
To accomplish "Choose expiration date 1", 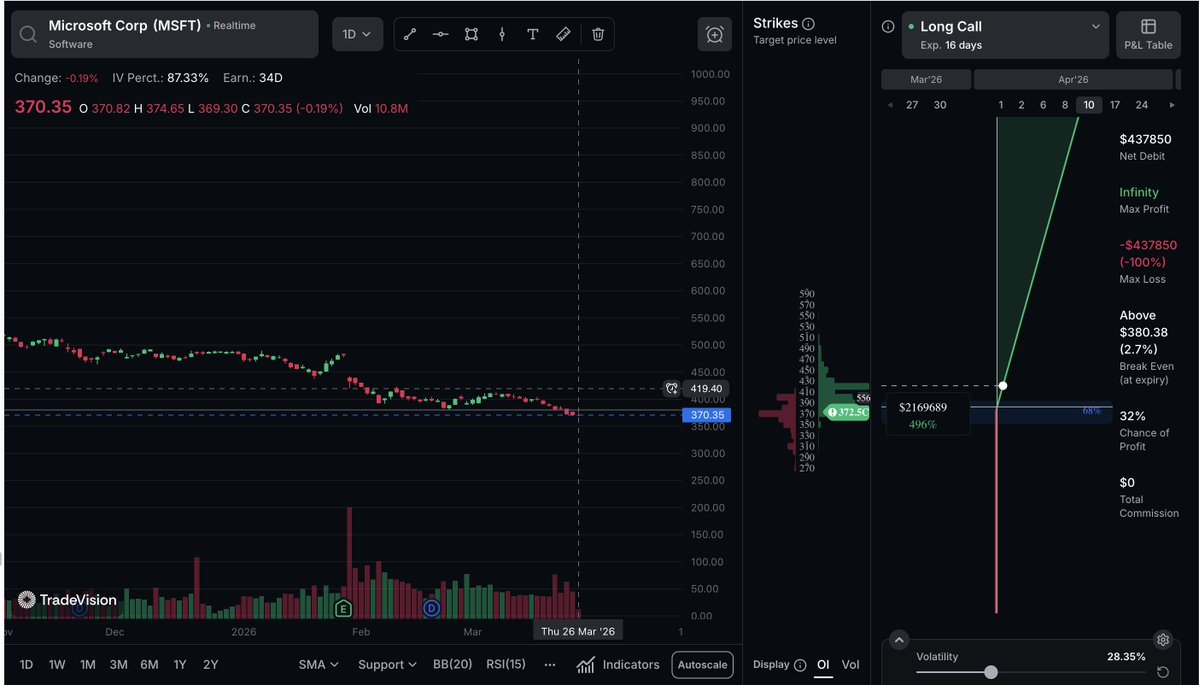I will coord(1000,105).
